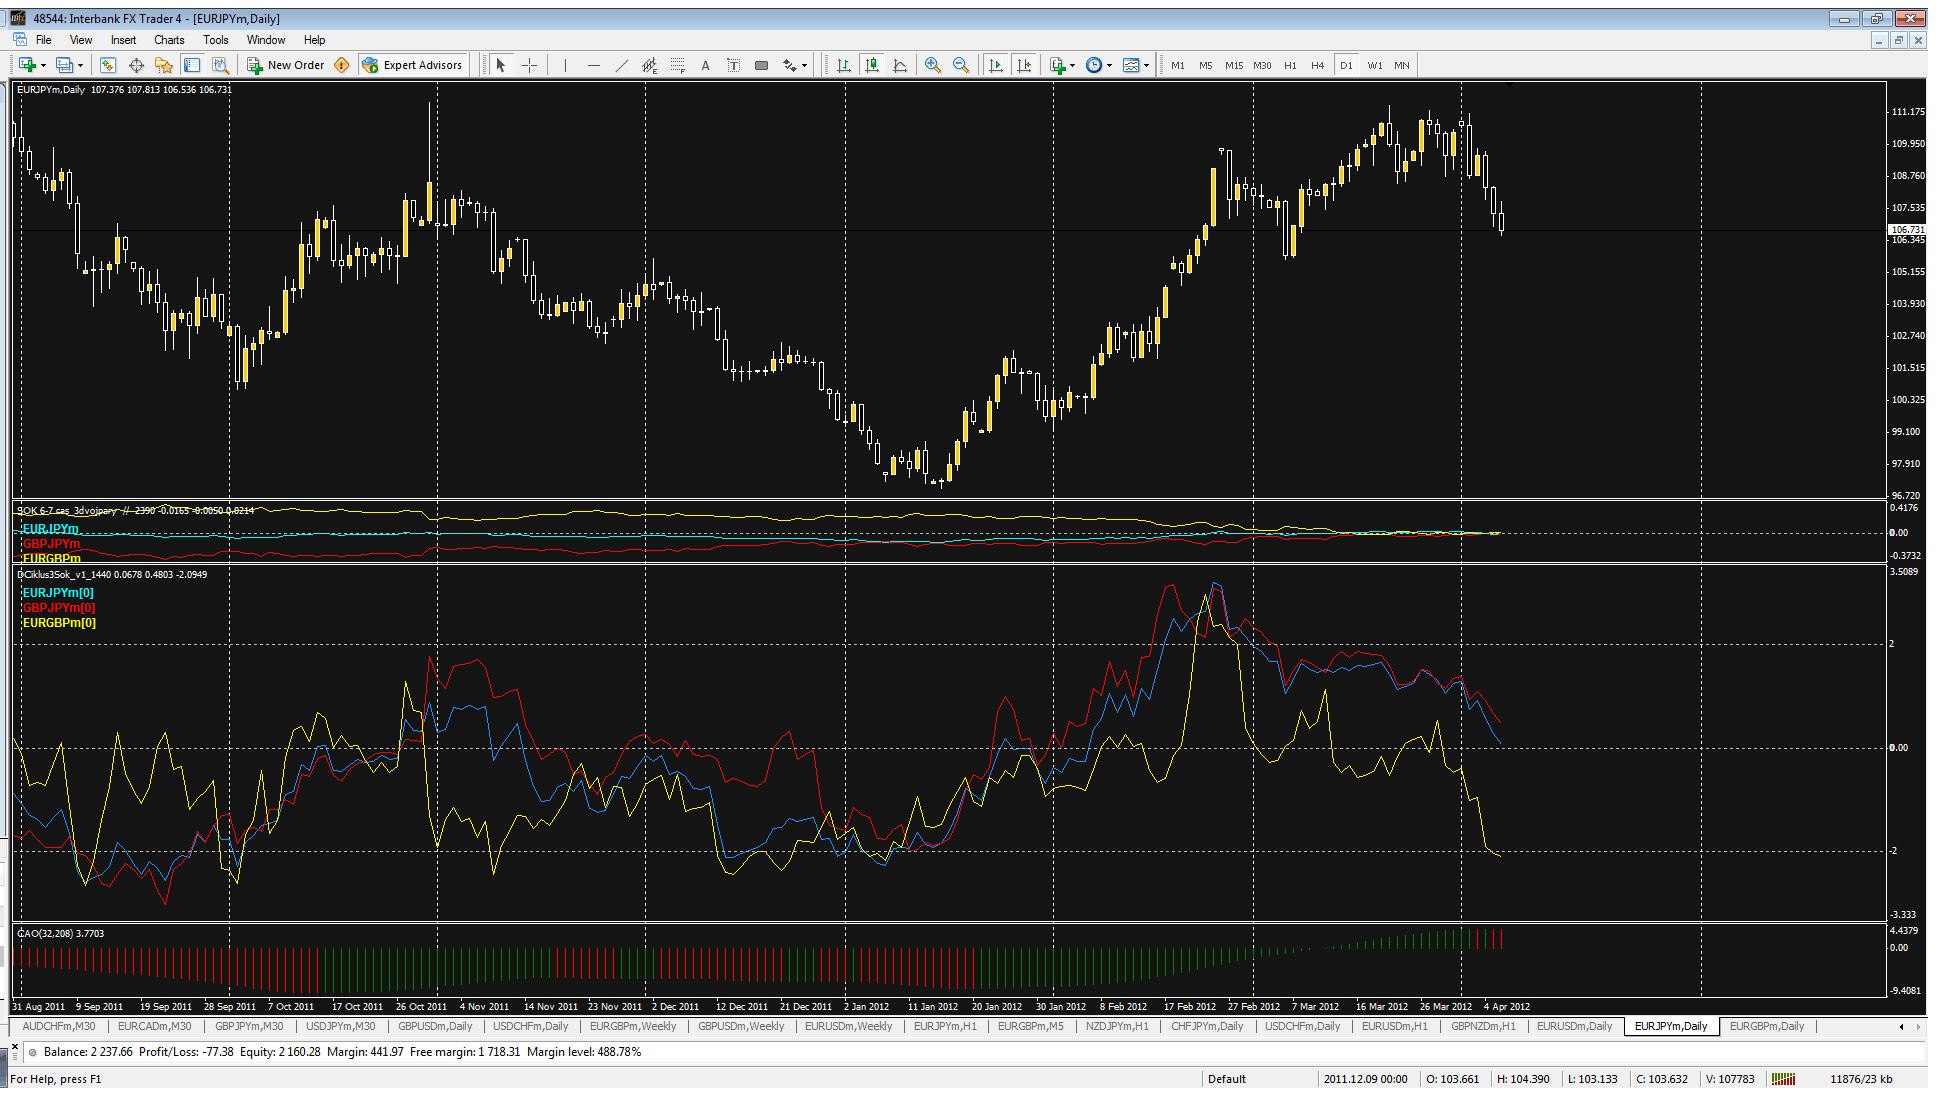This screenshot has width=1936, height=1096.
Task: Switch to M1 timeframe
Action: (1178, 65)
